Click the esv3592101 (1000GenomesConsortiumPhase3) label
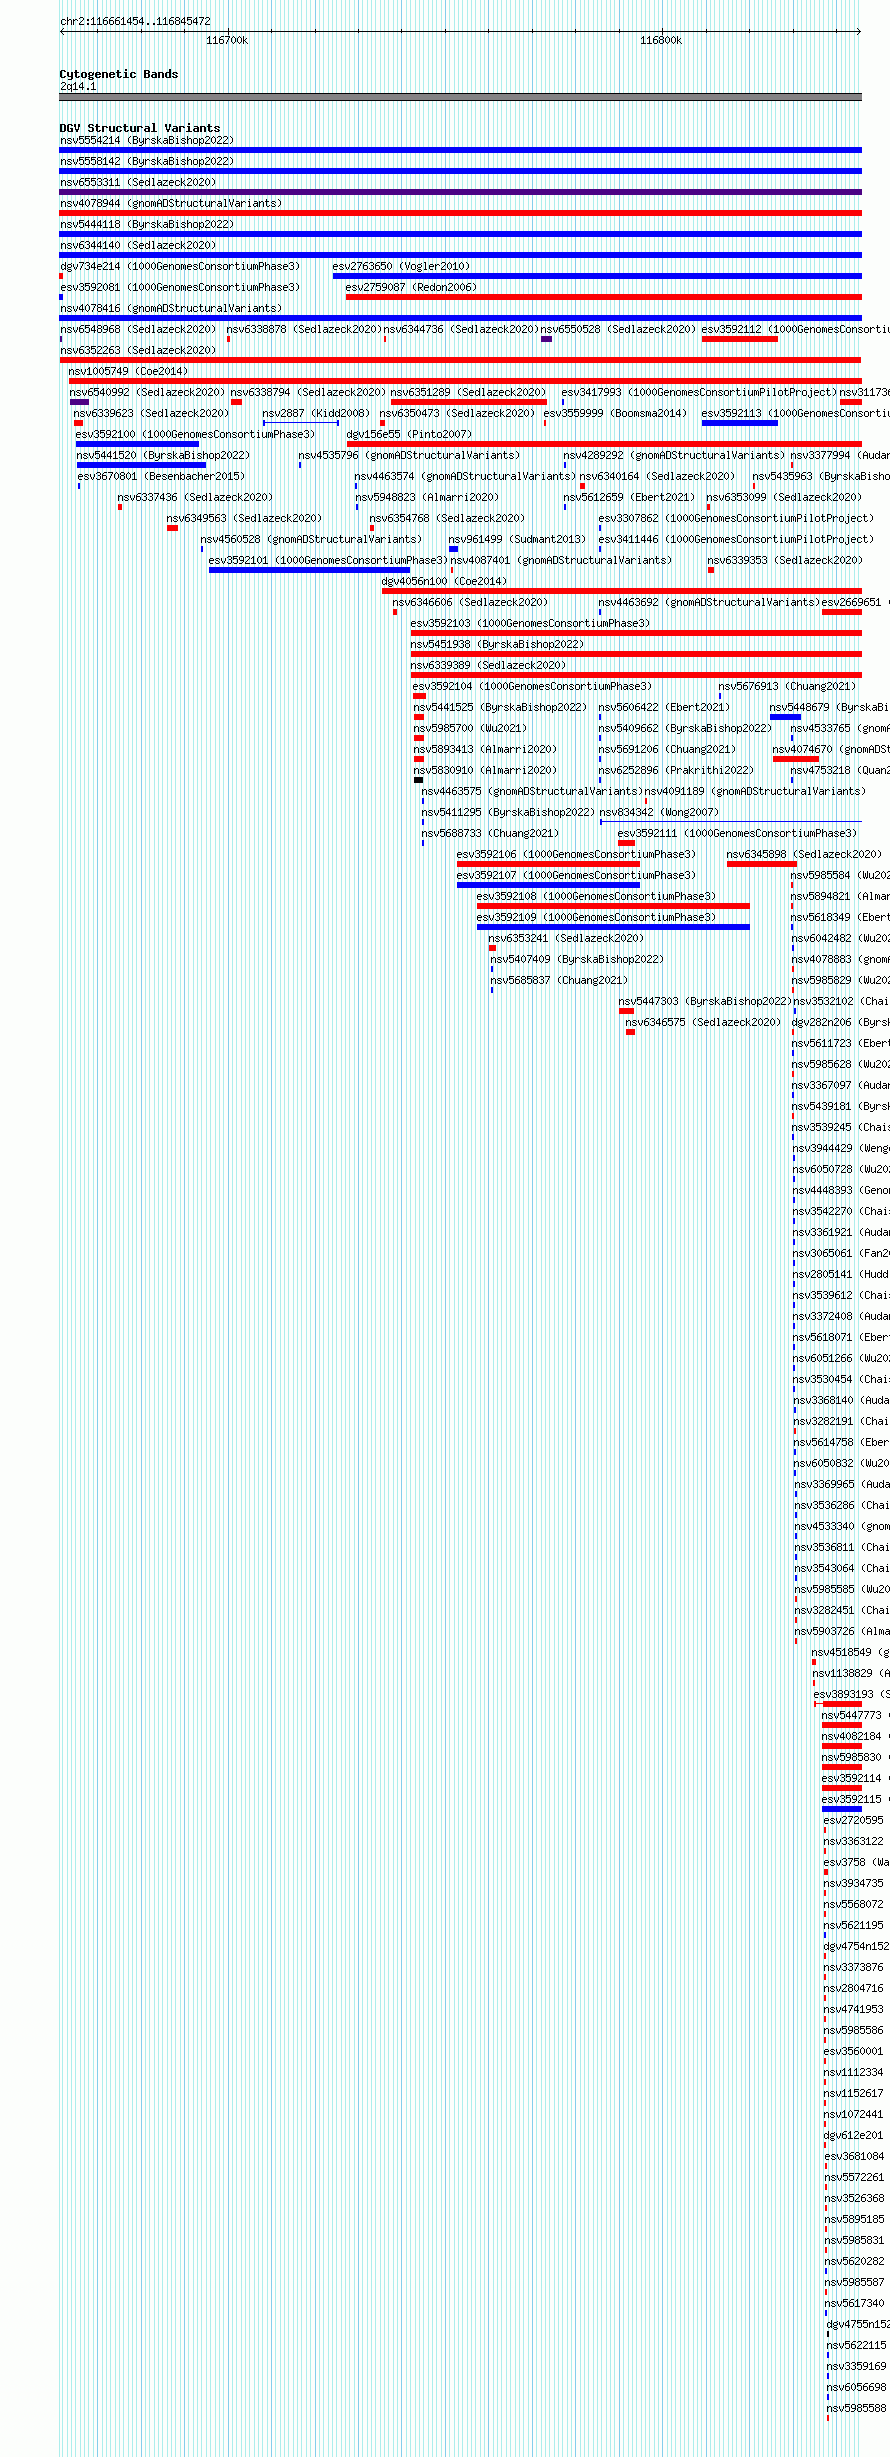This screenshot has width=890, height=2457. pyautogui.click(x=328, y=561)
